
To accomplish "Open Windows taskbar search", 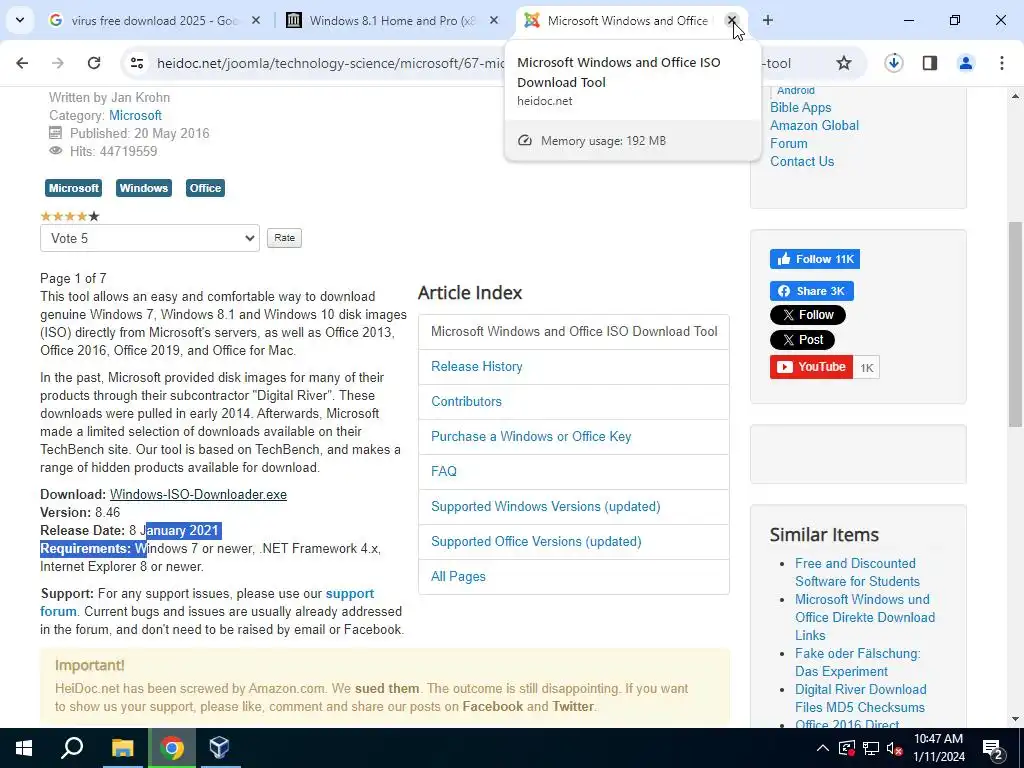I will 72,748.
